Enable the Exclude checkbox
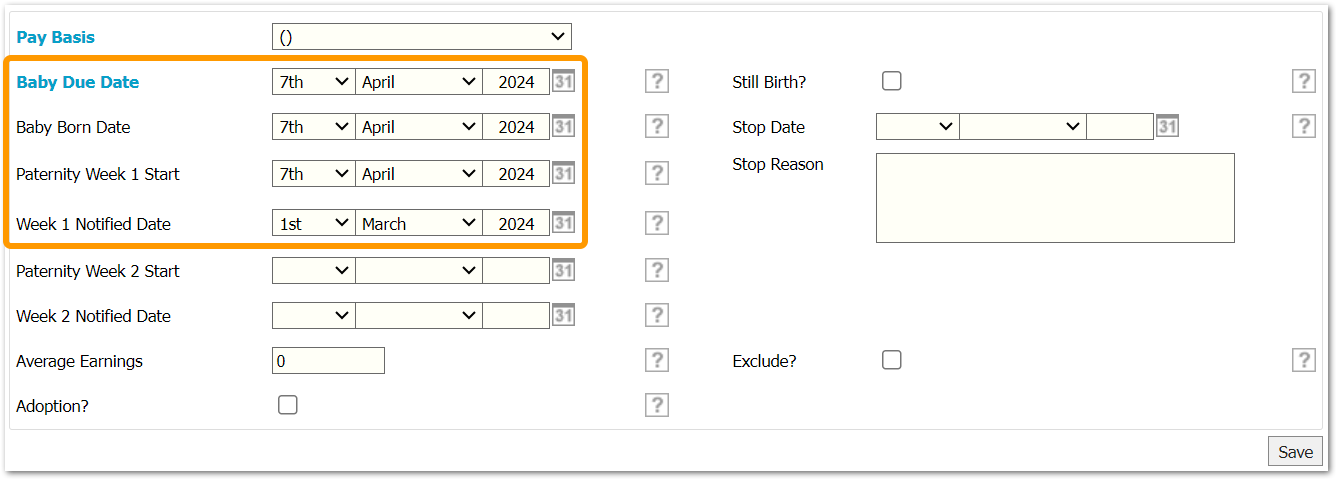This screenshot has height=480, width=1336. [x=892, y=360]
